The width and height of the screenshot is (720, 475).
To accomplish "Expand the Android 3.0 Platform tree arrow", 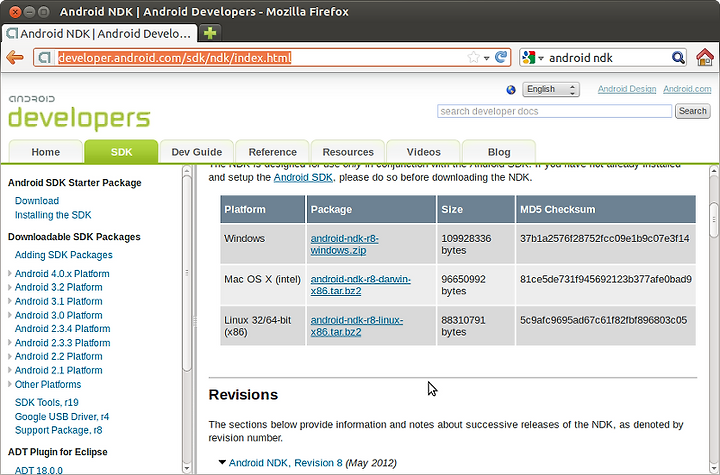I will click(10, 315).
